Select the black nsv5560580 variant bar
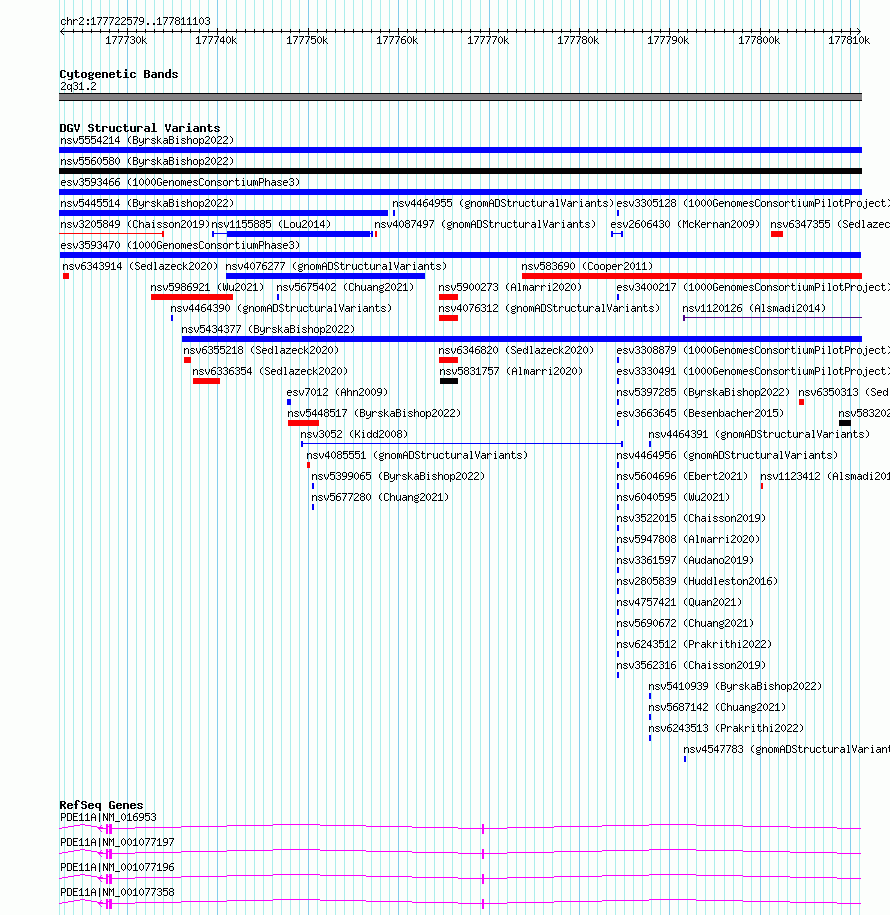Screen dimensions: 890x915 460,171
